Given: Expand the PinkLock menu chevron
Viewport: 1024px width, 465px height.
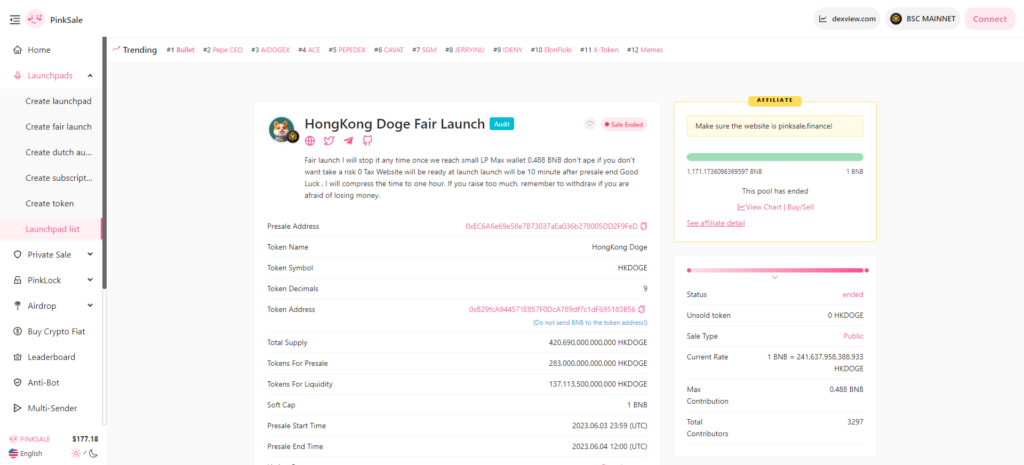Looking at the screenshot, I should point(90,280).
